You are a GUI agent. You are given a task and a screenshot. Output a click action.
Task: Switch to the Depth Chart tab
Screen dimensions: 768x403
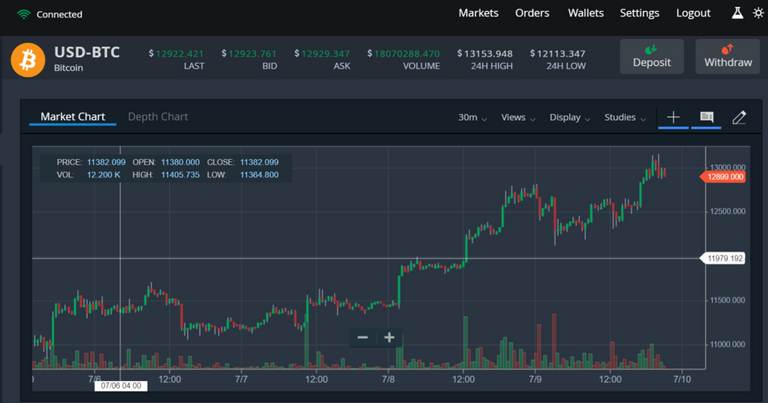[158, 117]
